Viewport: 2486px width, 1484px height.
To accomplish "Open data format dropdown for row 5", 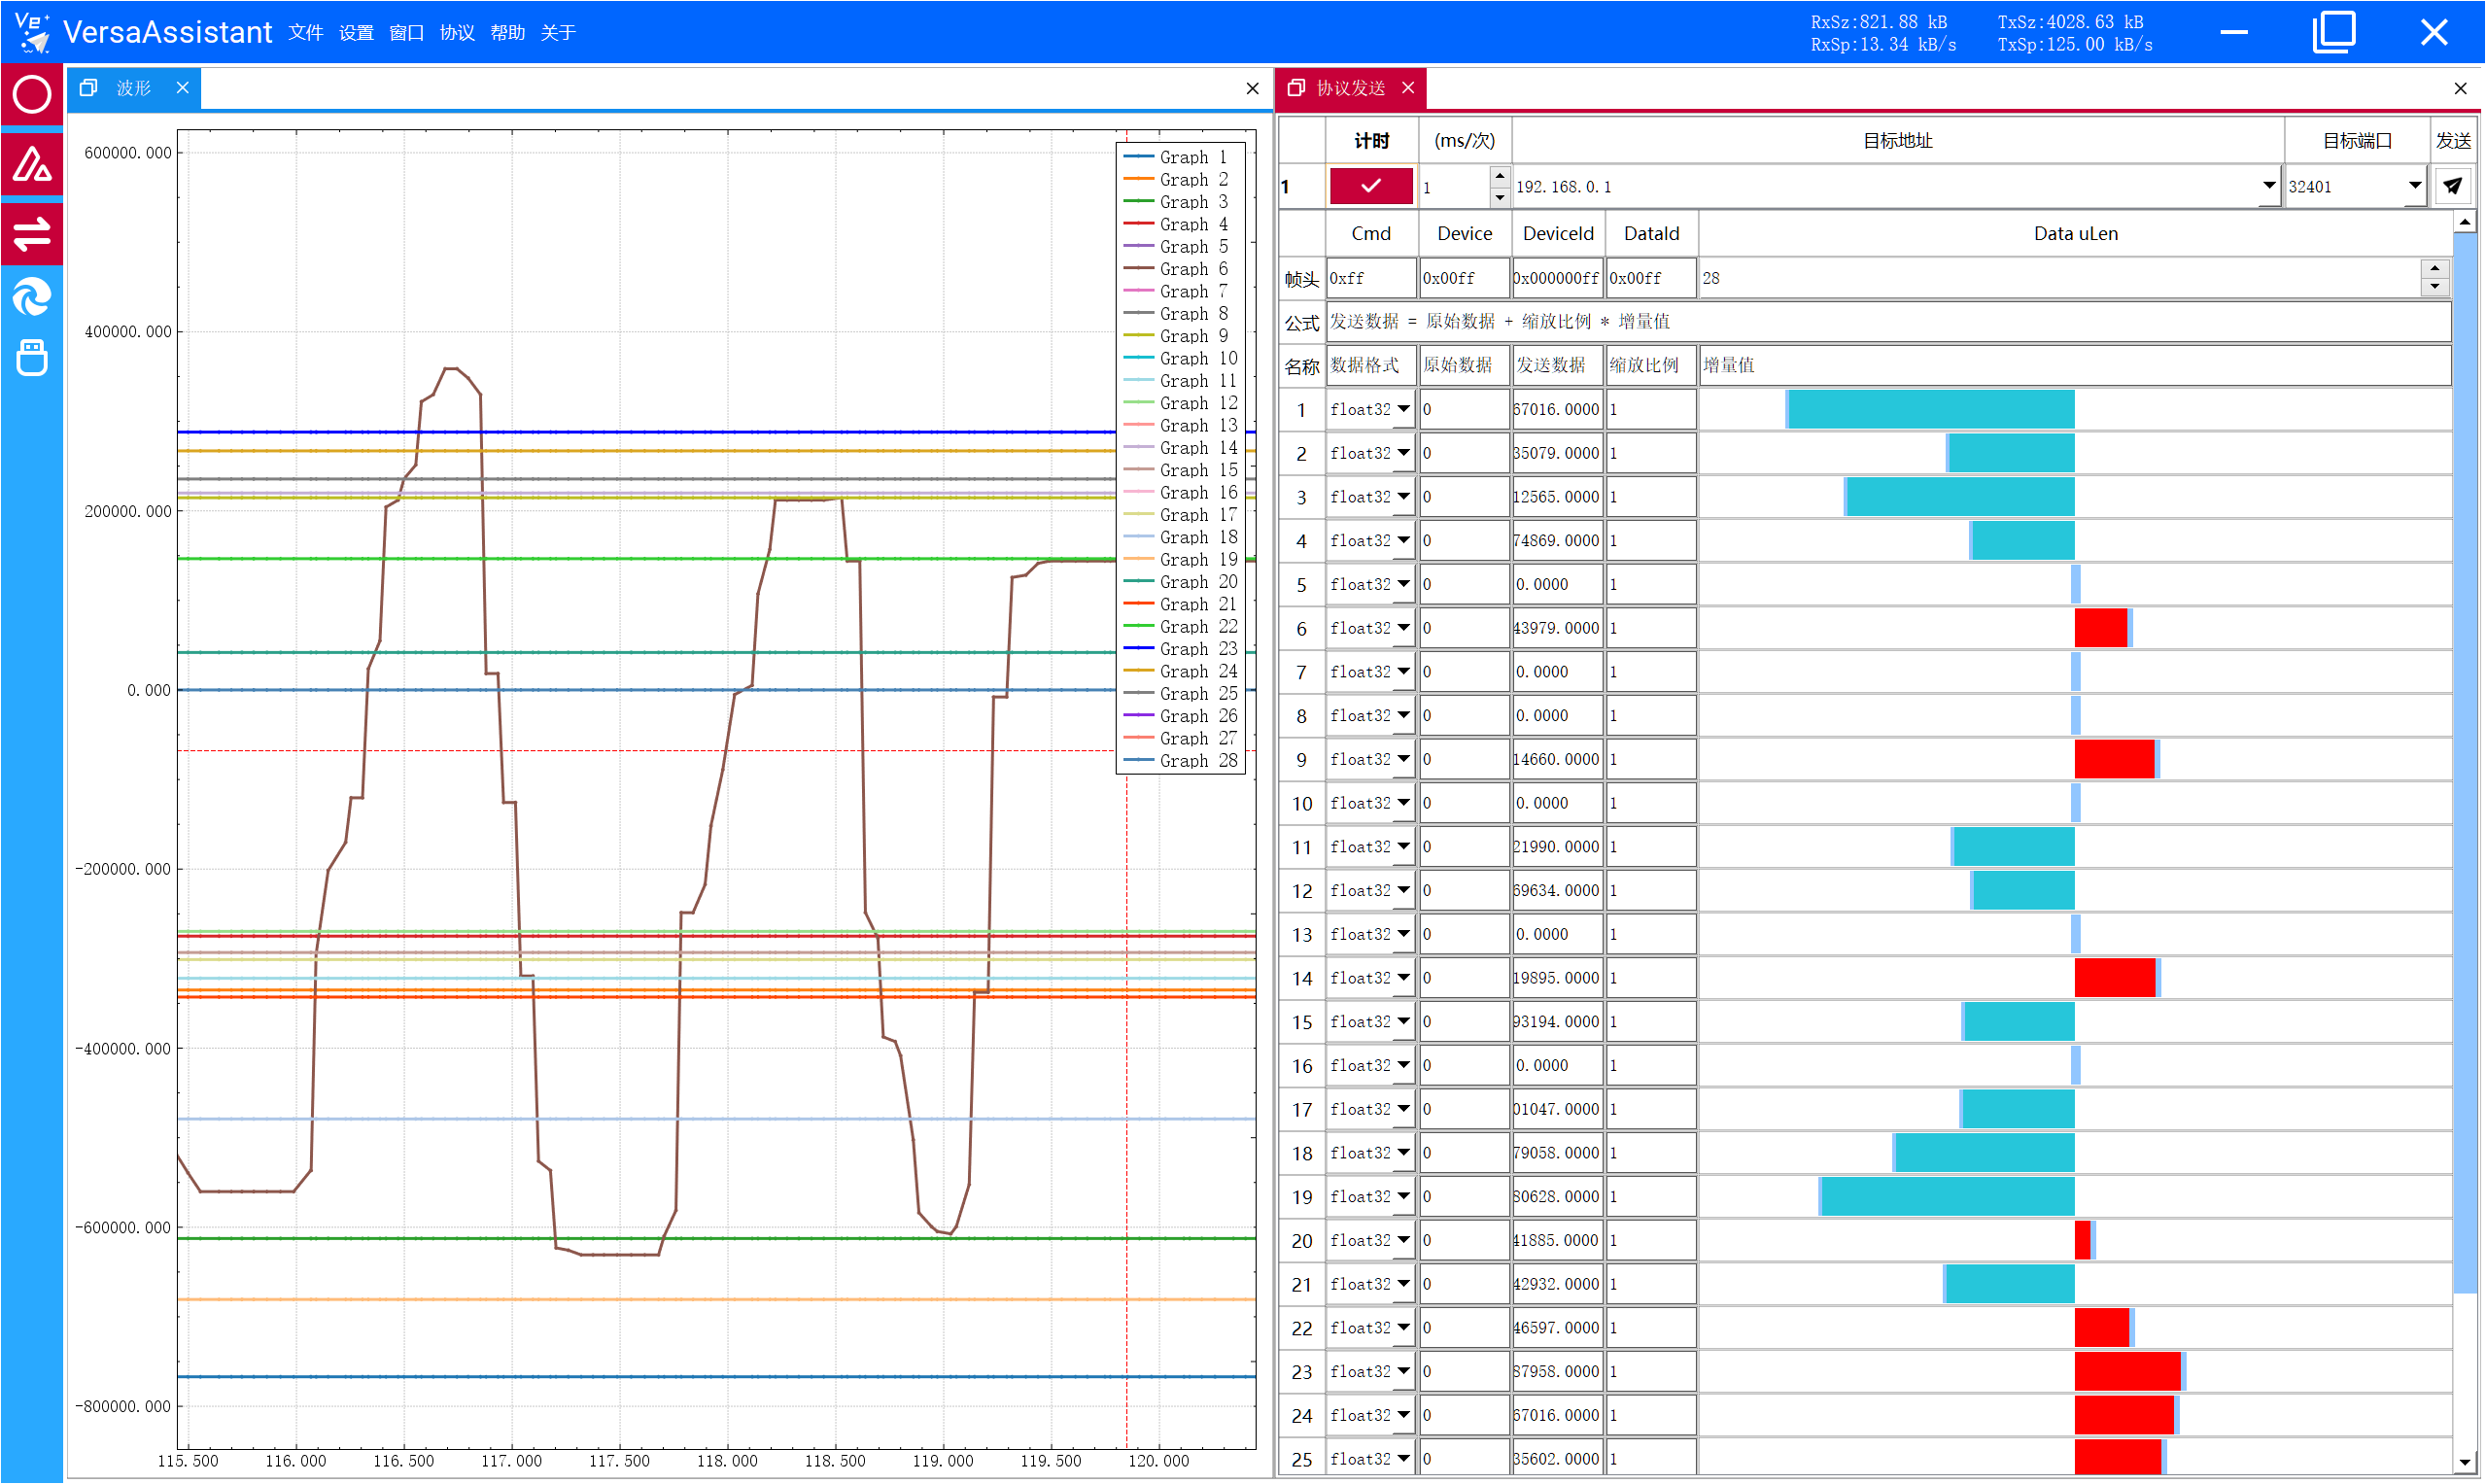I will pos(1404,585).
